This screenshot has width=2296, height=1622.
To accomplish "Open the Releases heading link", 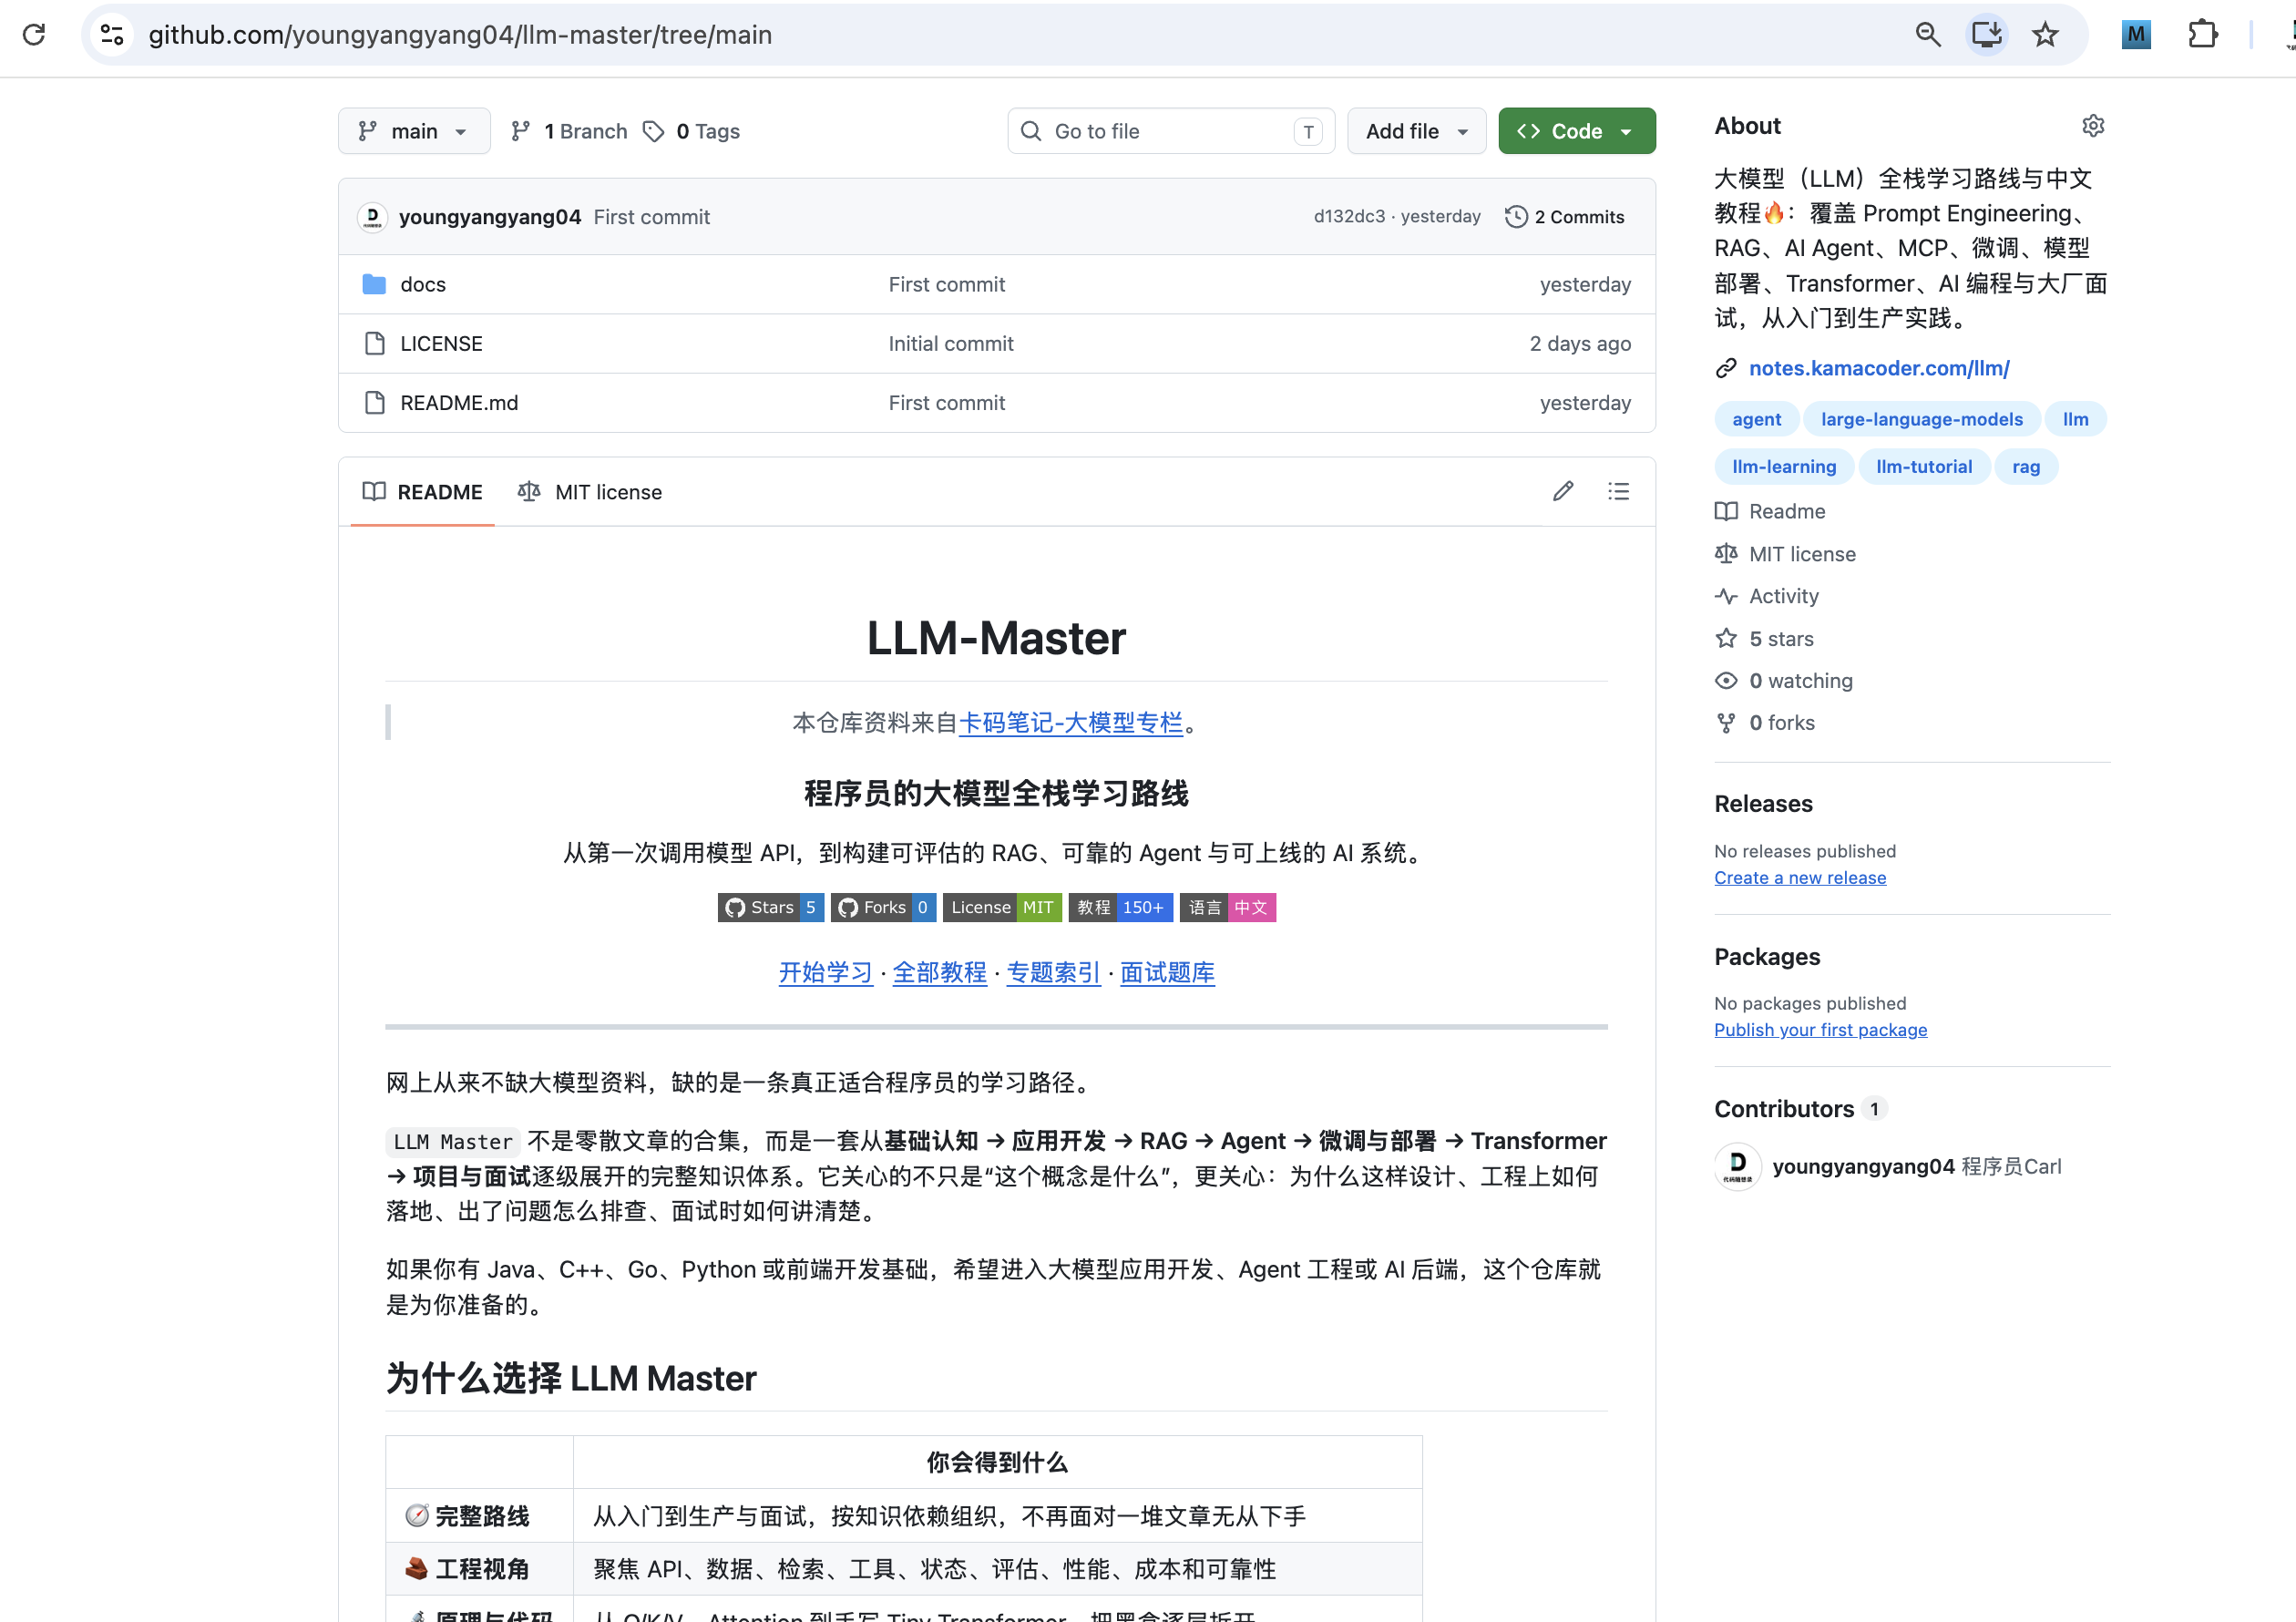I will pos(1763,803).
